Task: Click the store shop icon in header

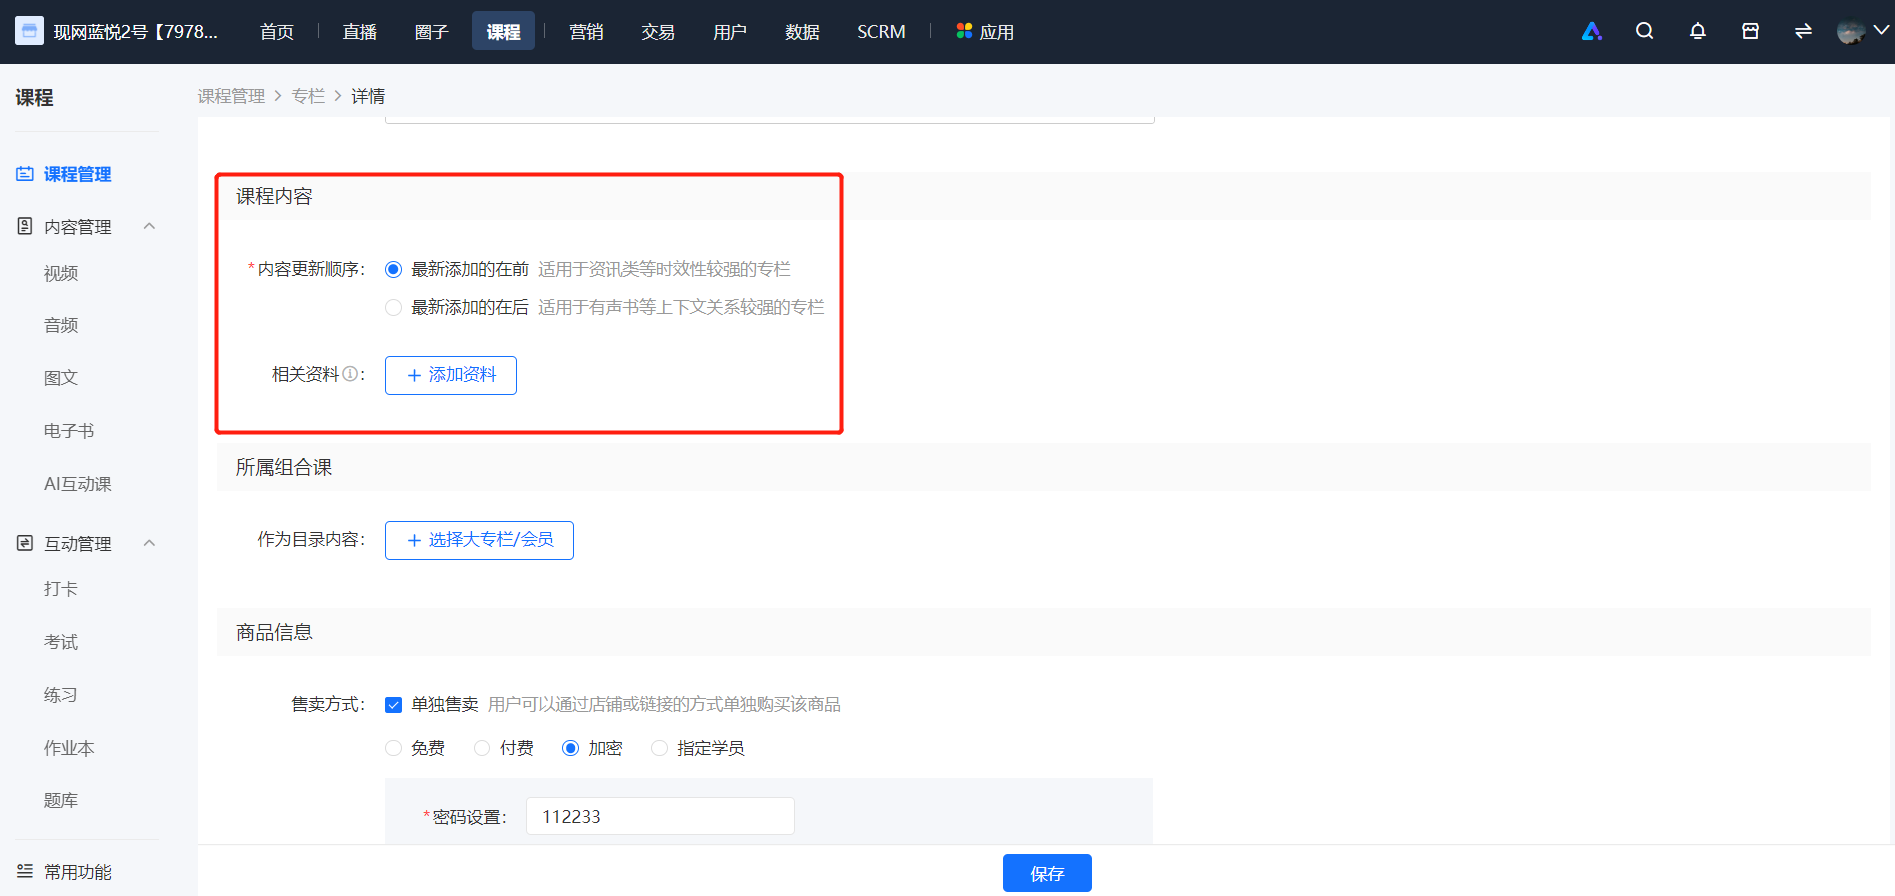Action: (1750, 31)
